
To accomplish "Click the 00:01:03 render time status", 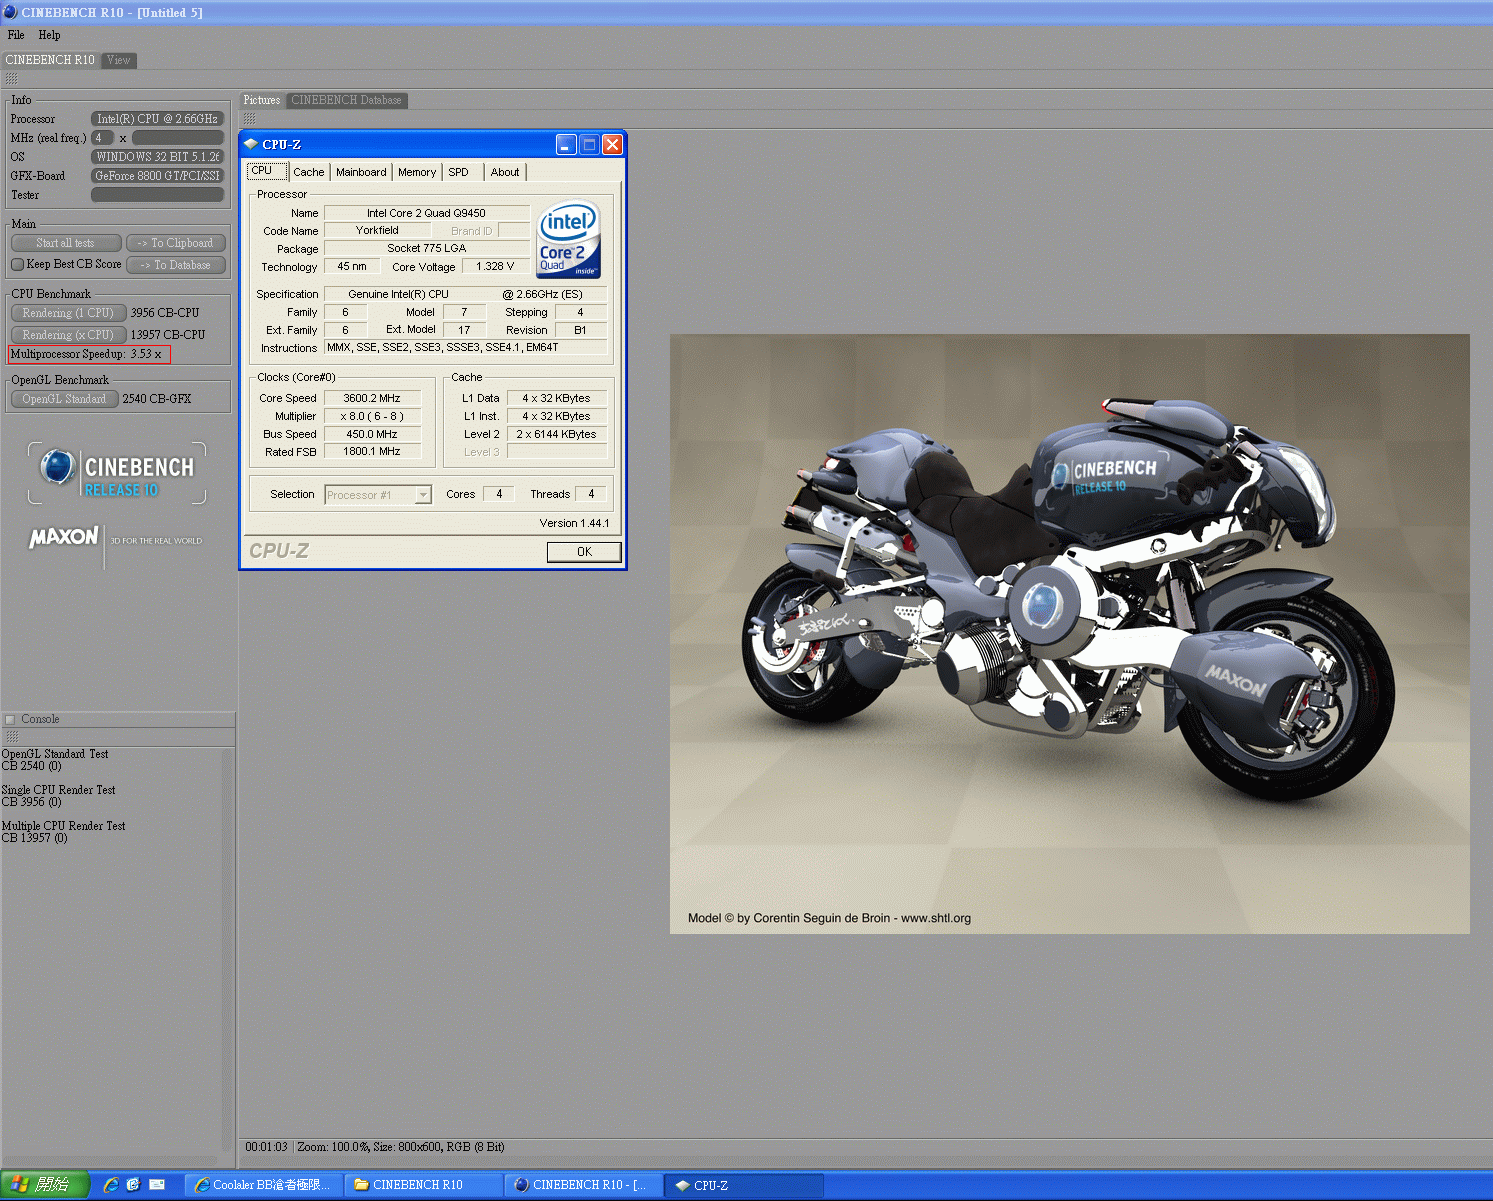I will [x=266, y=1147].
